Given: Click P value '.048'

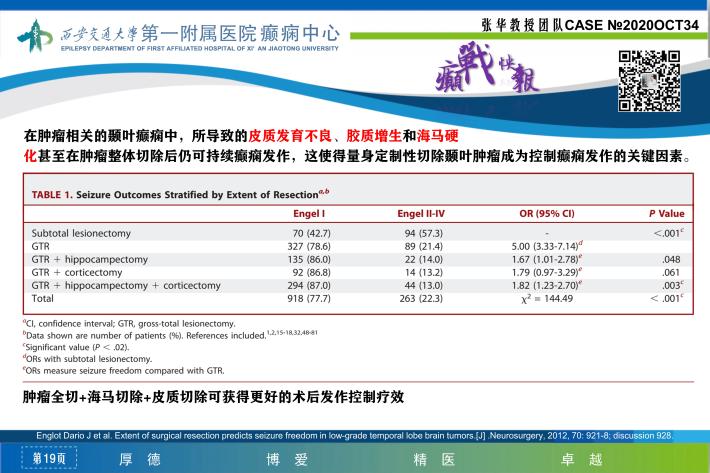Looking at the screenshot, I should point(672,260).
